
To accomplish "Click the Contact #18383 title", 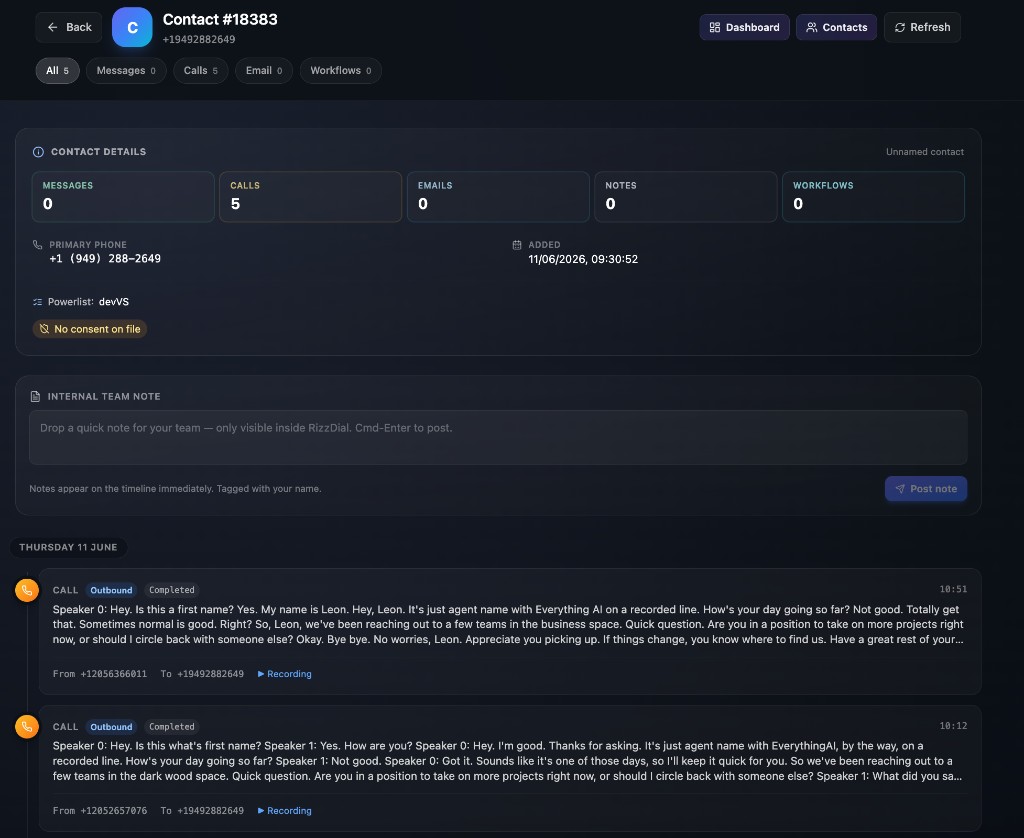I will pos(220,20).
